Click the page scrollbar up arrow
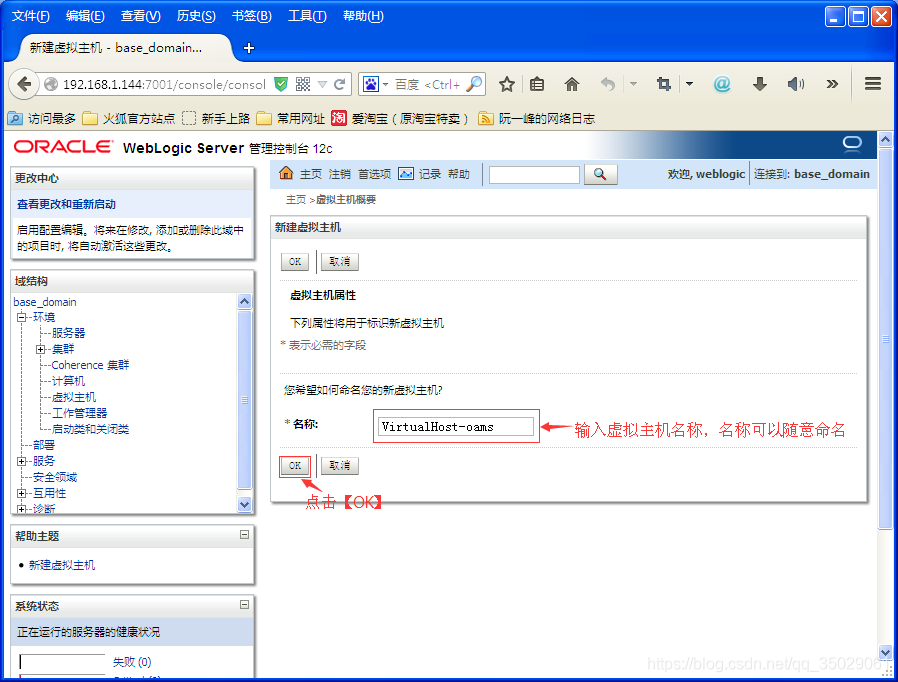Image resolution: width=898 pixels, height=682 pixels. (x=885, y=139)
